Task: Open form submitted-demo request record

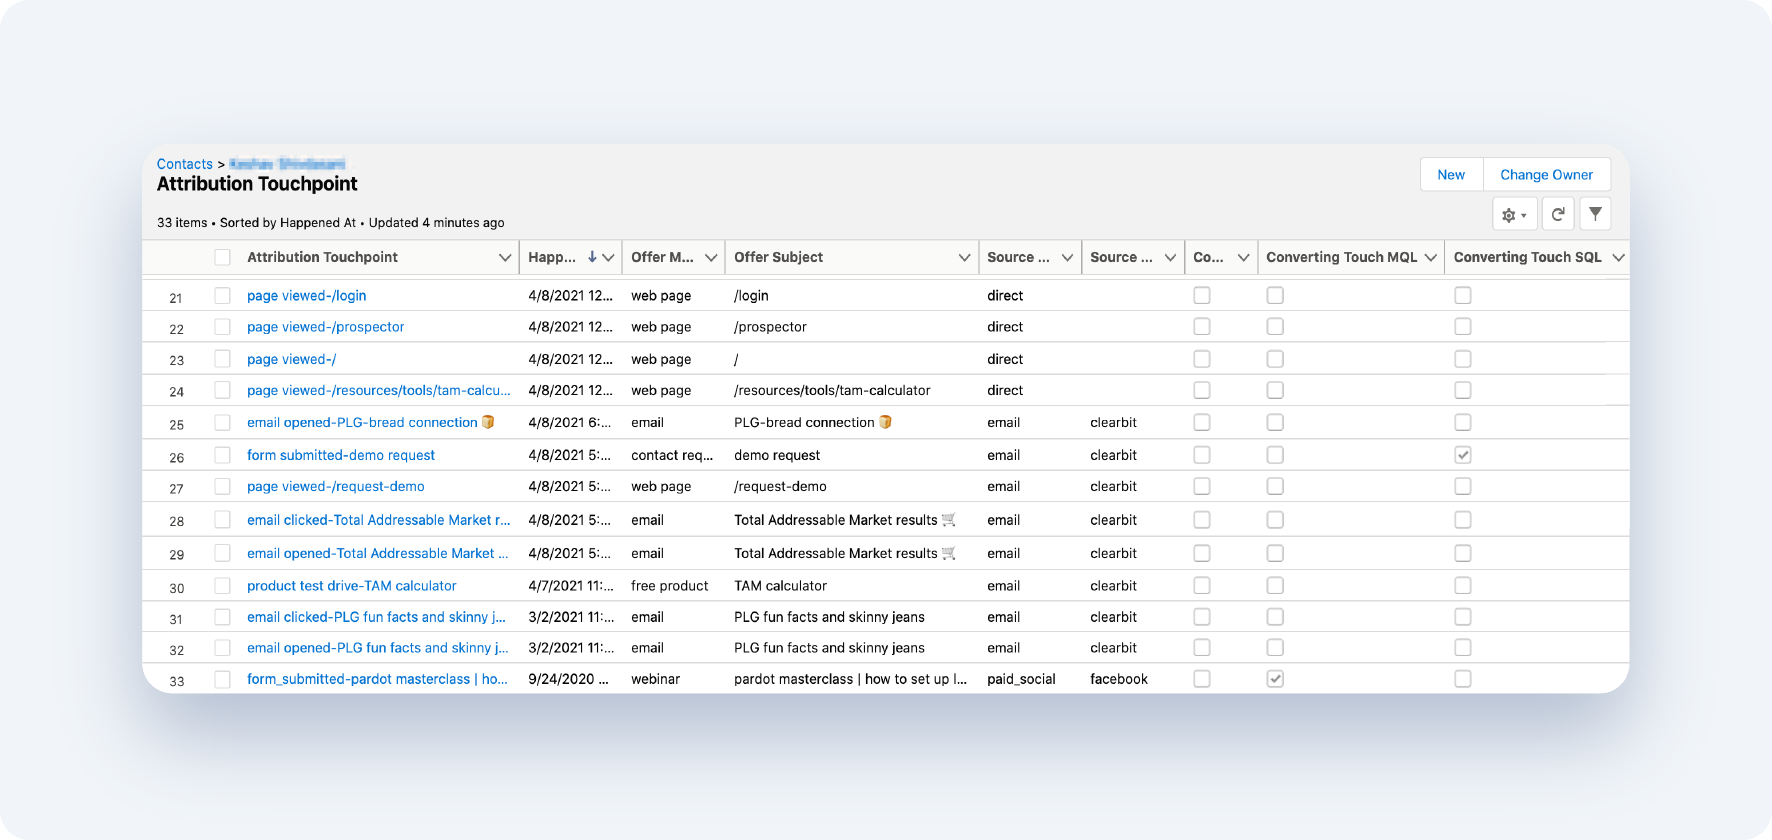Action: [x=341, y=455]
